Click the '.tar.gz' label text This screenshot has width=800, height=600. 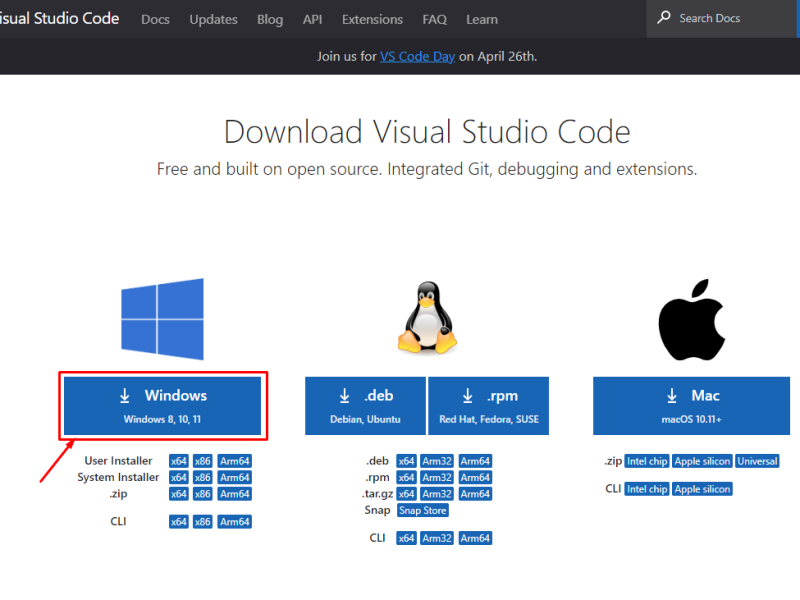378,493
